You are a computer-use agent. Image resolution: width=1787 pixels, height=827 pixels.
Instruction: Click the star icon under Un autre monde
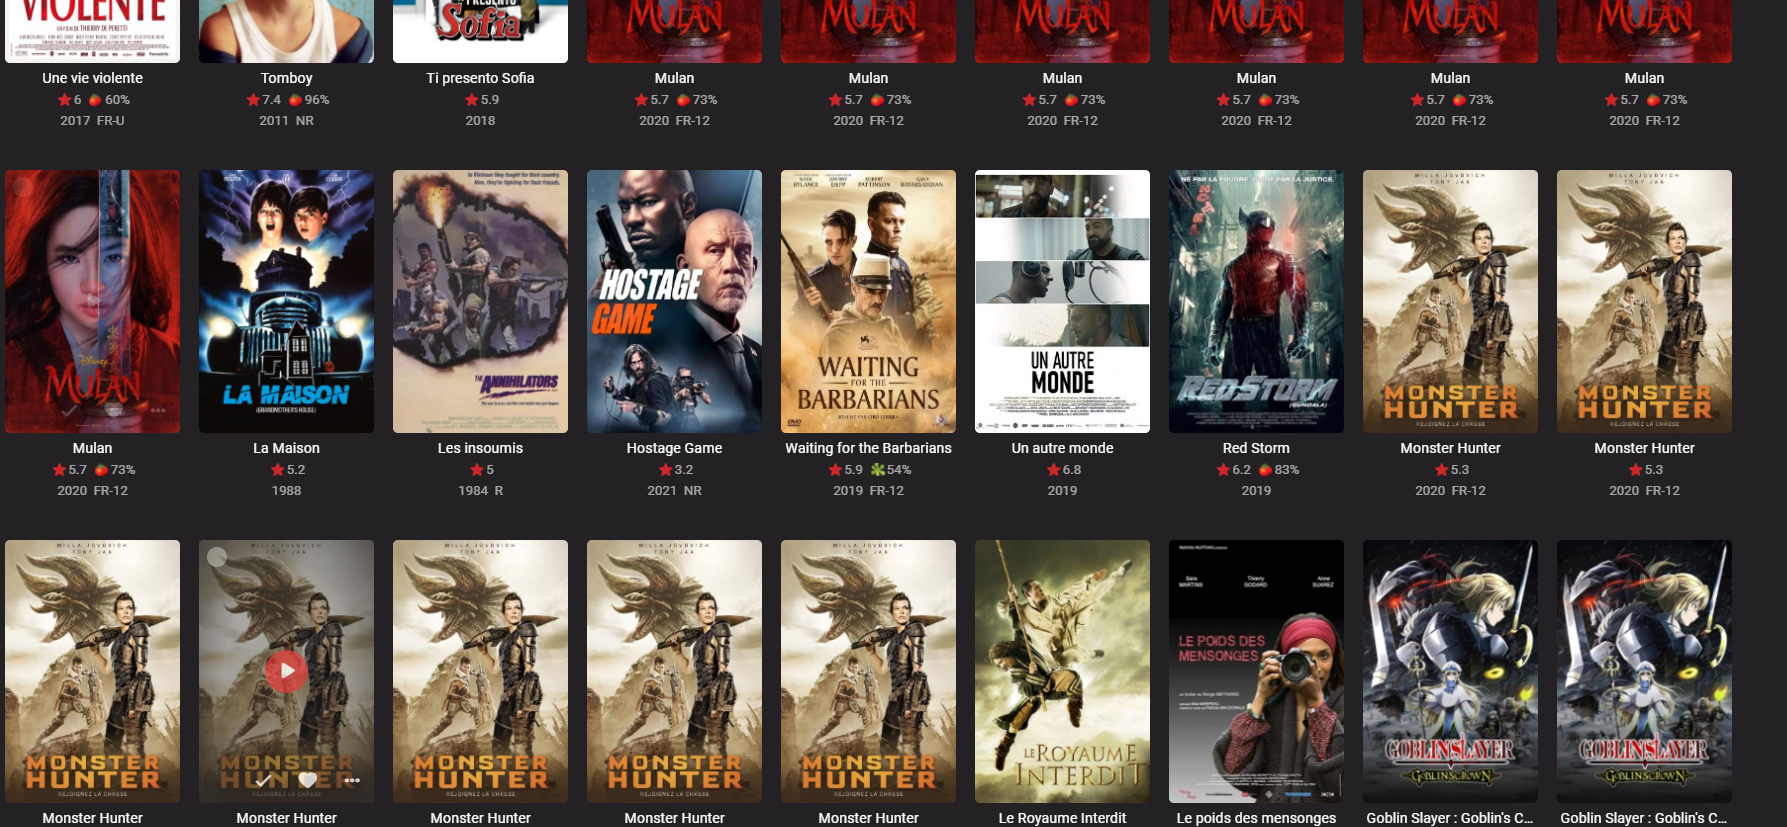click(1053, 470)
